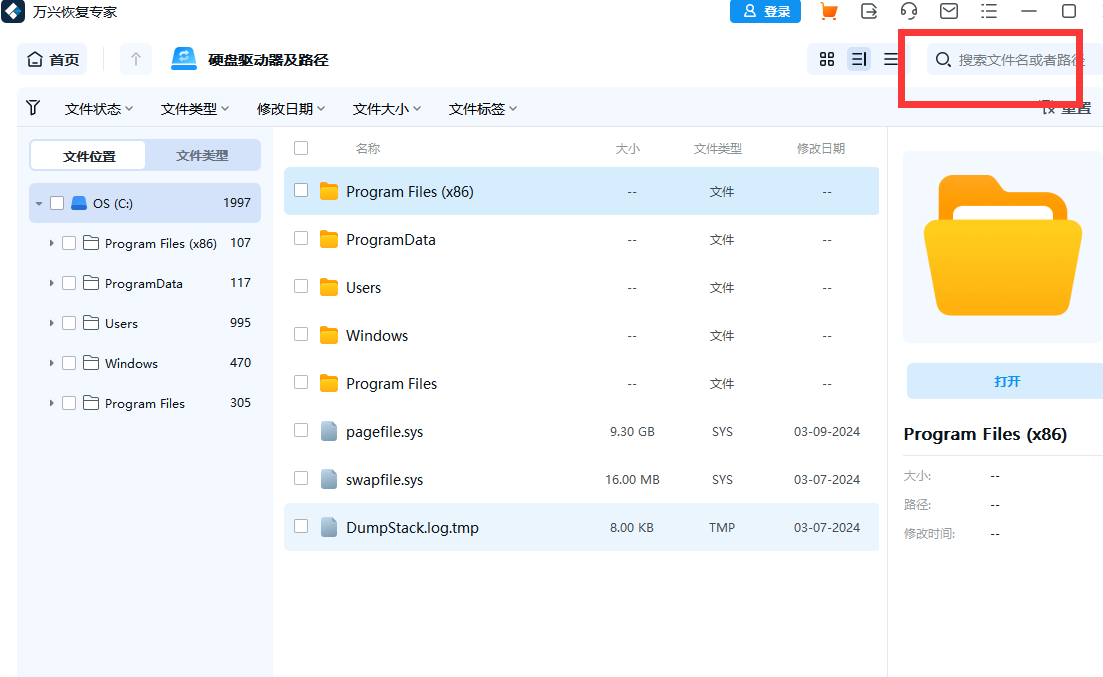Check the pagefile.sys row checkbox
The image size is (1103, 677).
pyautogui.click(x=301, y=431)
